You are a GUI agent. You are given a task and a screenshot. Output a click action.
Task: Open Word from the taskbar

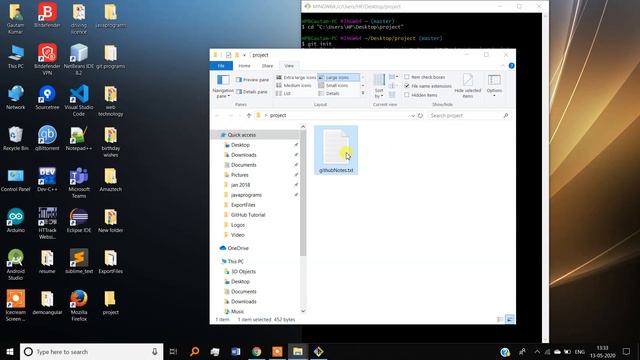click(x=236, y=351)
